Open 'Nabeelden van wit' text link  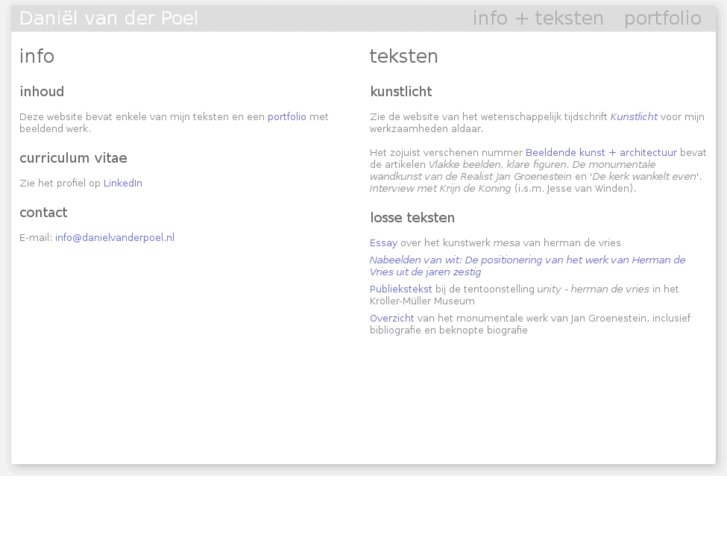[x=527, y=266]
